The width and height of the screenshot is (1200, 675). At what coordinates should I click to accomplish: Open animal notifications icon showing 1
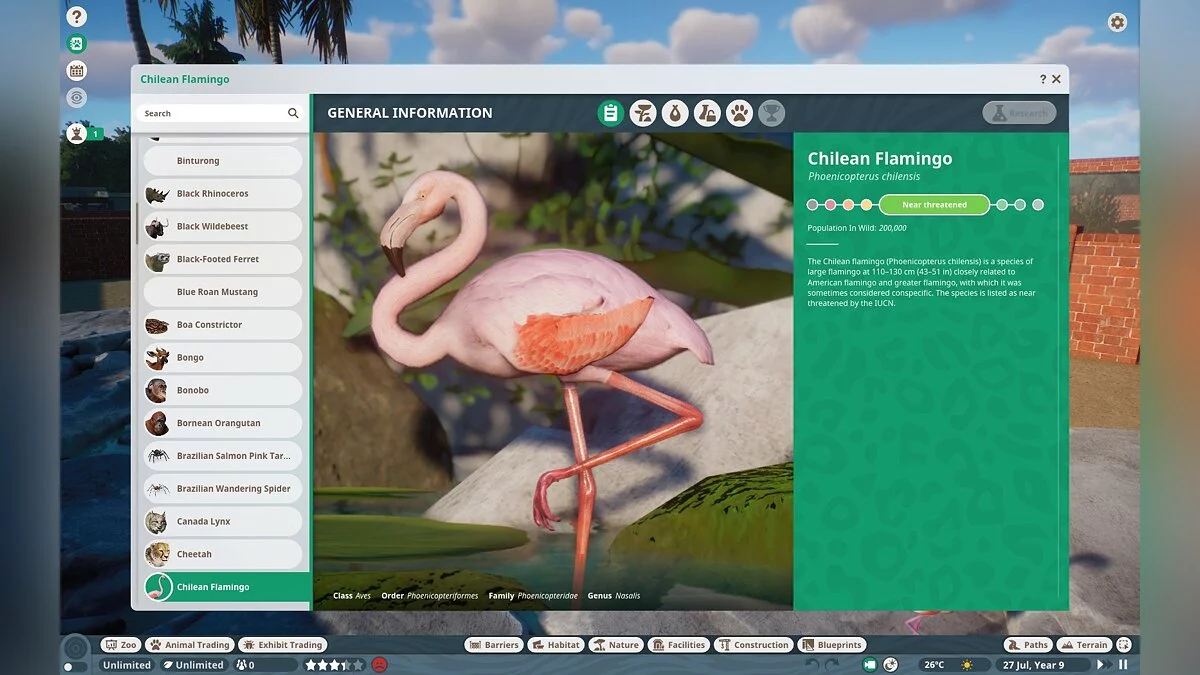76,133
